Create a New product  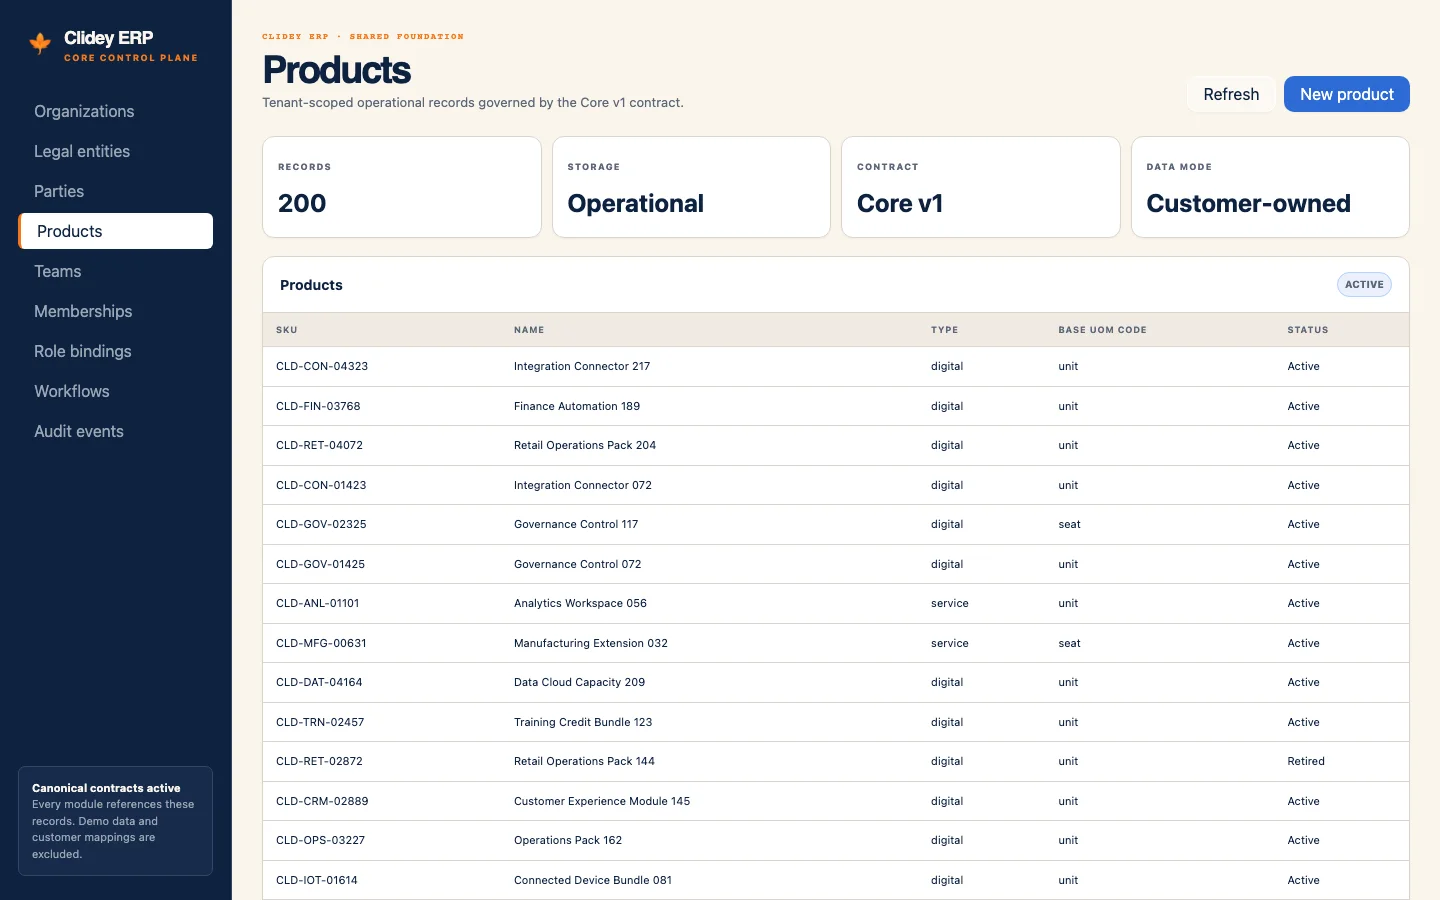1347,94
